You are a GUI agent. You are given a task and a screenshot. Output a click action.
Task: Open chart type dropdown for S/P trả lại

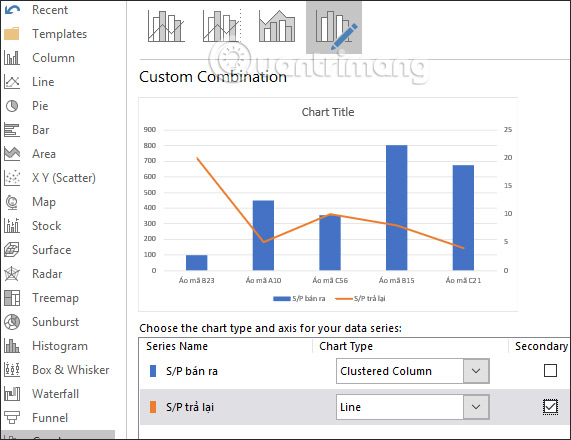(476, 406)
